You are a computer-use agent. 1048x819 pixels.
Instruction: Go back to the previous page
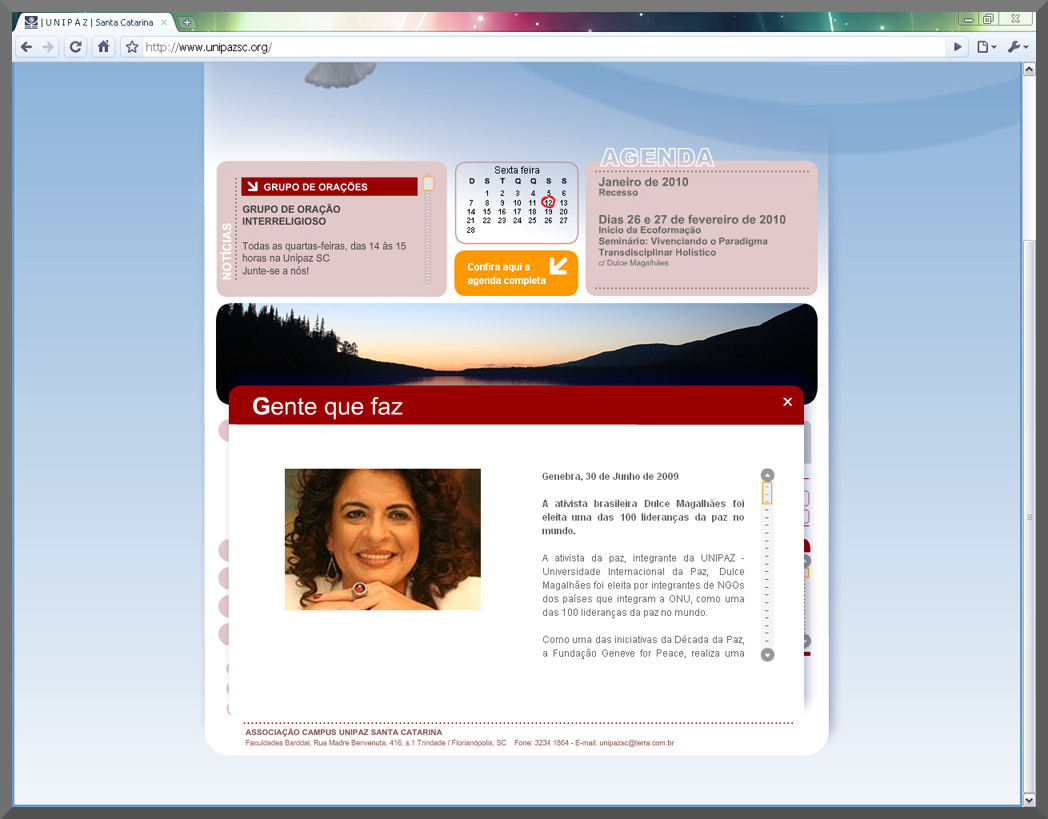tap(26, 47)
